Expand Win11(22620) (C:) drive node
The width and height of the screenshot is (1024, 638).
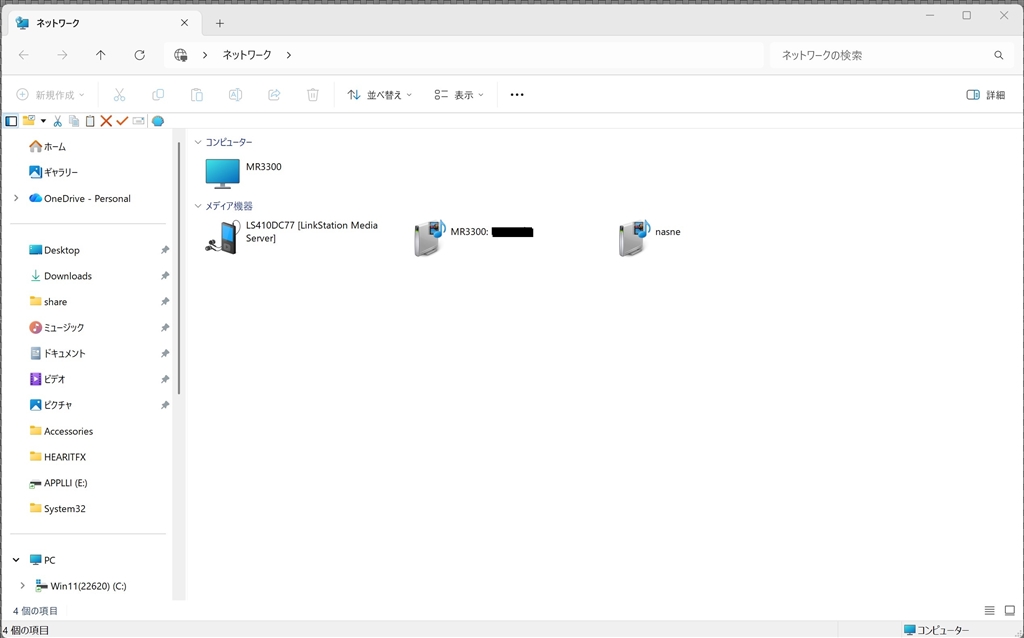[x=23, y=586]
